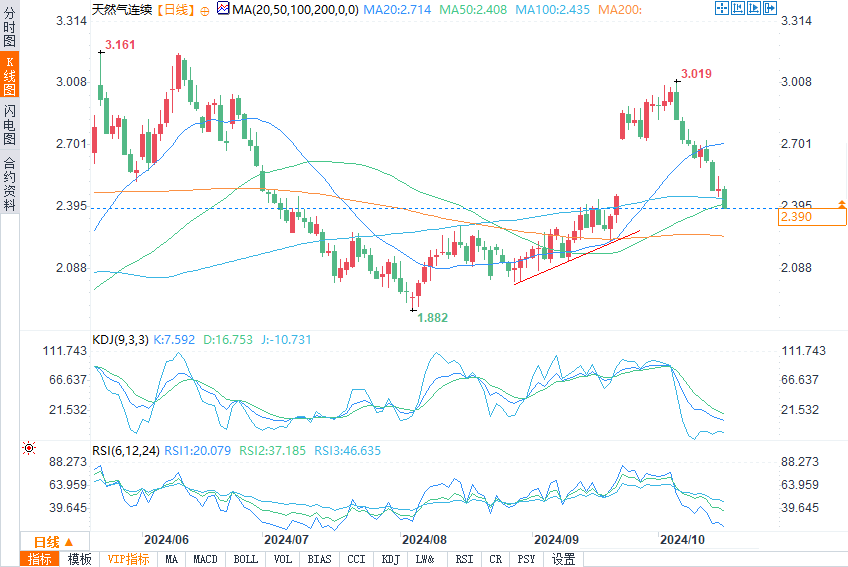This screenshot has width=848, height=567.
Task: Click the MA(20,50,100,200,0,0) parameter label
Action: click(295, 10)
